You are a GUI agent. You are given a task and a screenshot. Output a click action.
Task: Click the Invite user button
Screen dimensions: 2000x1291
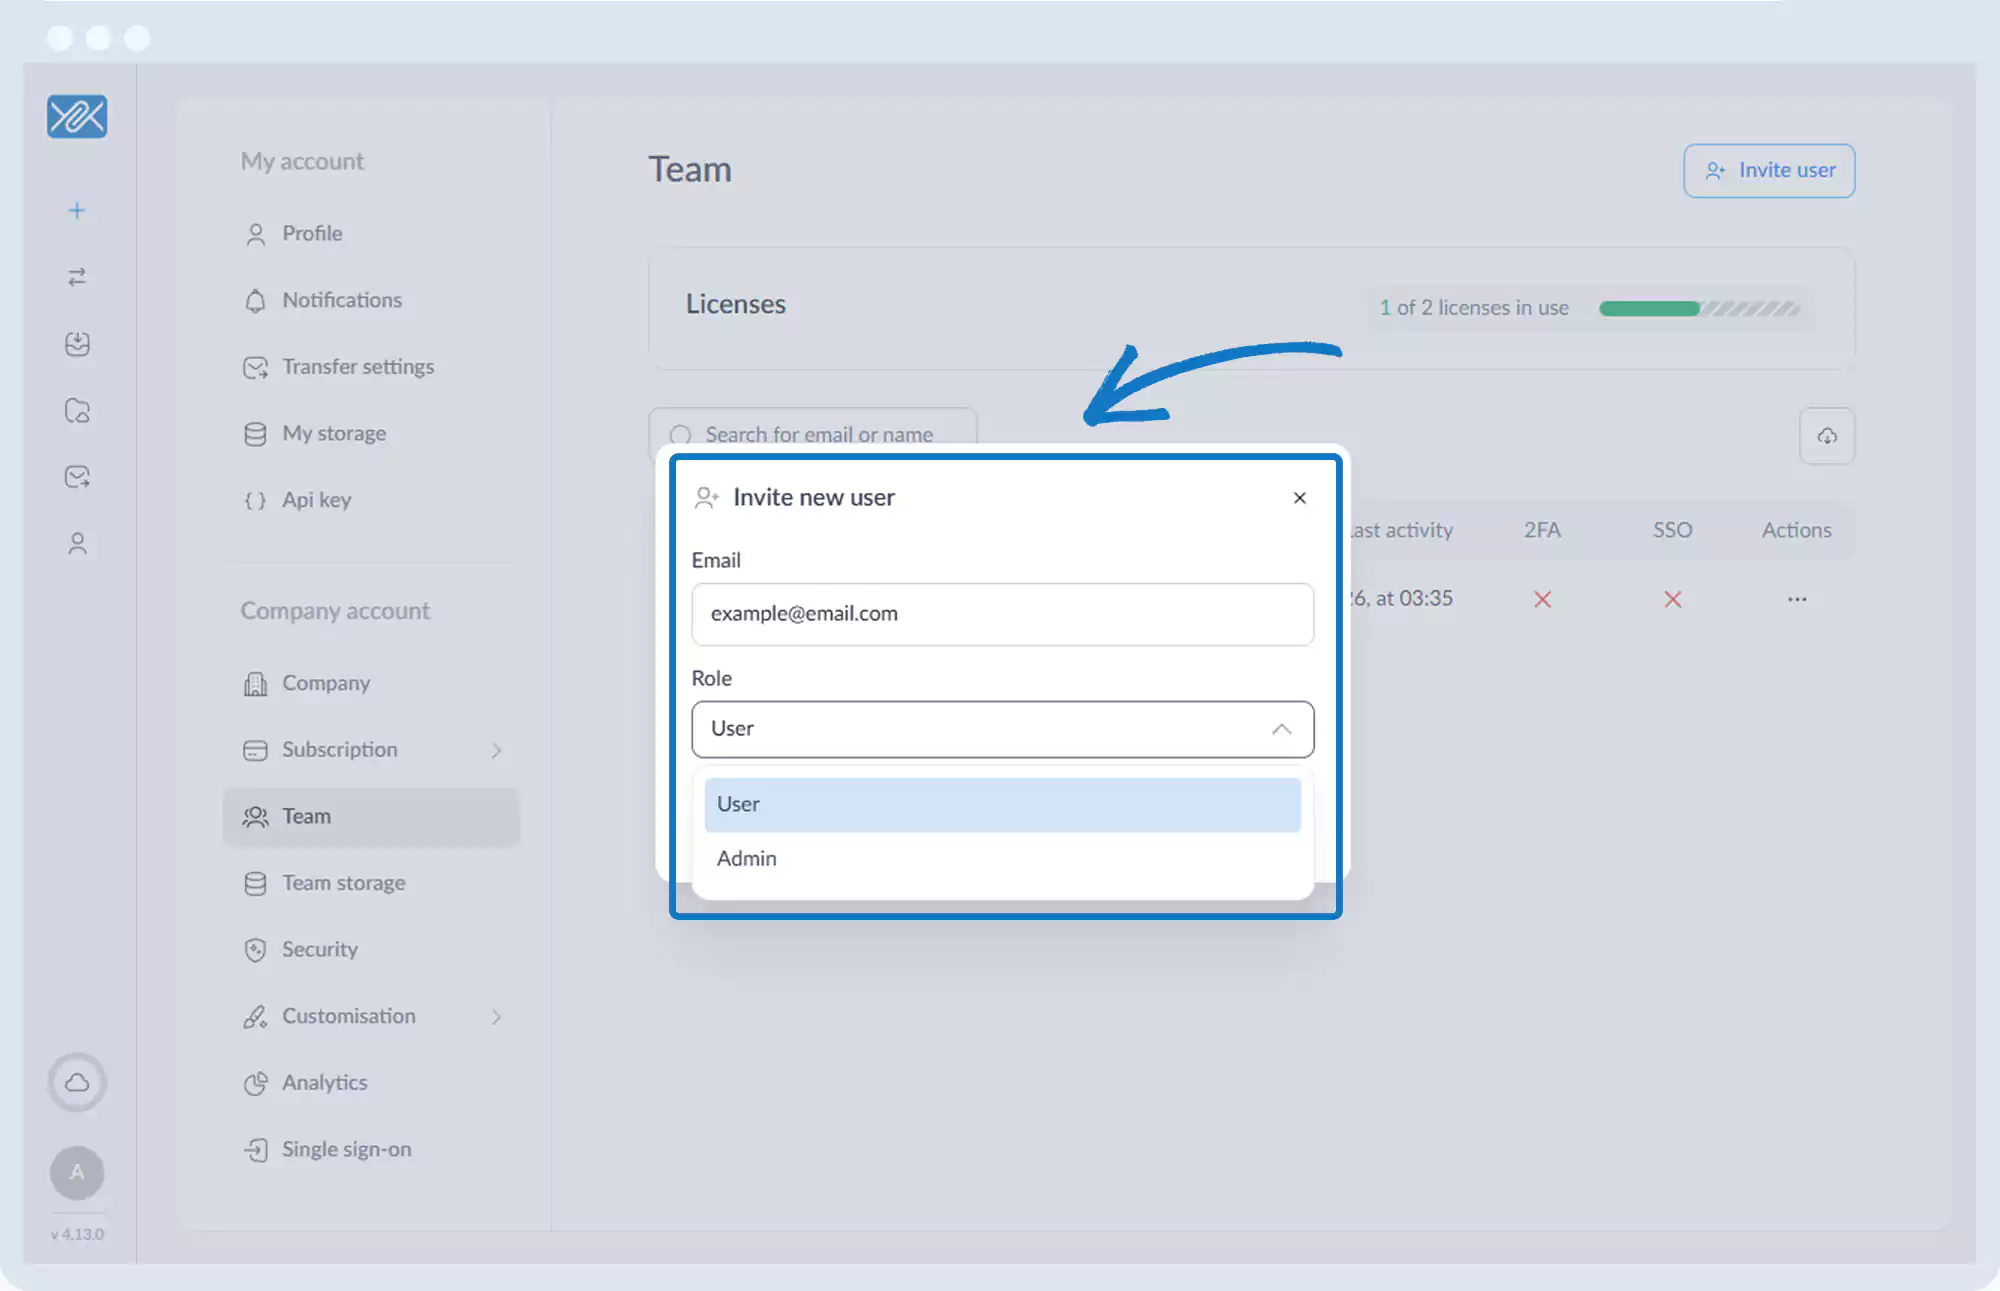(x=1768, y=171)
